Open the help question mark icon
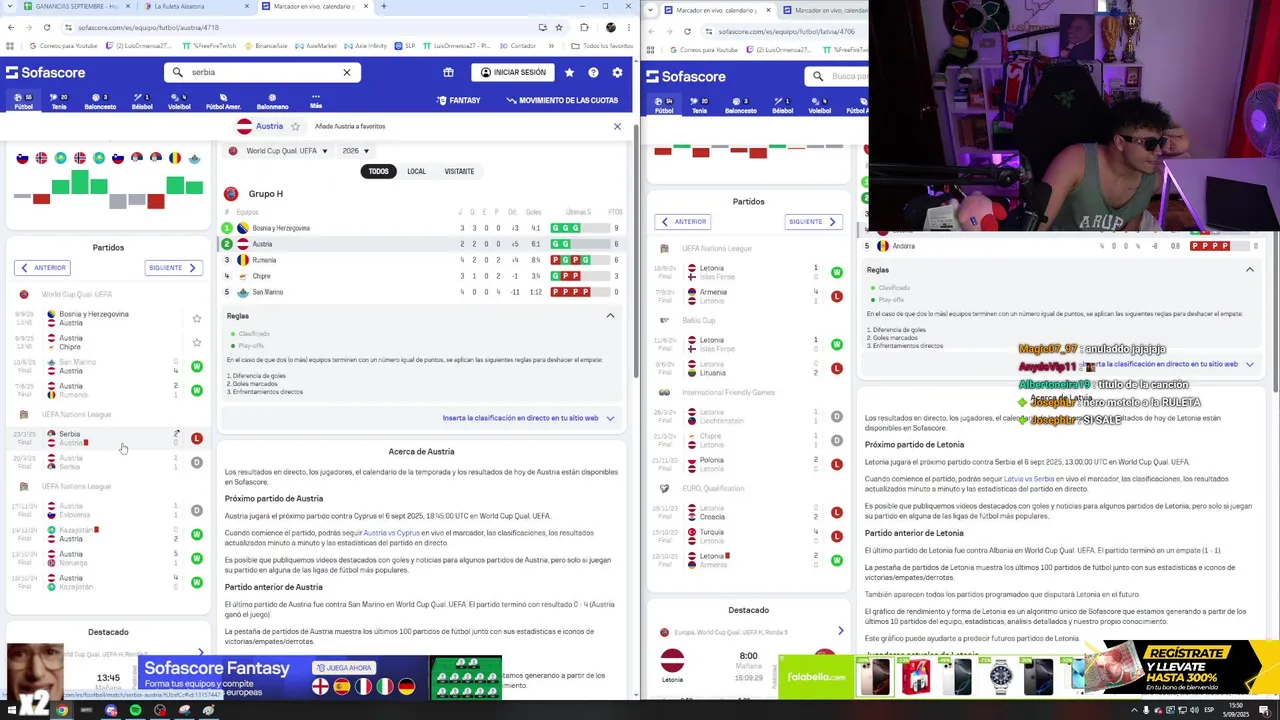Image resolution: width=1280 pixels, height=720 pixels. pos(593,72)
